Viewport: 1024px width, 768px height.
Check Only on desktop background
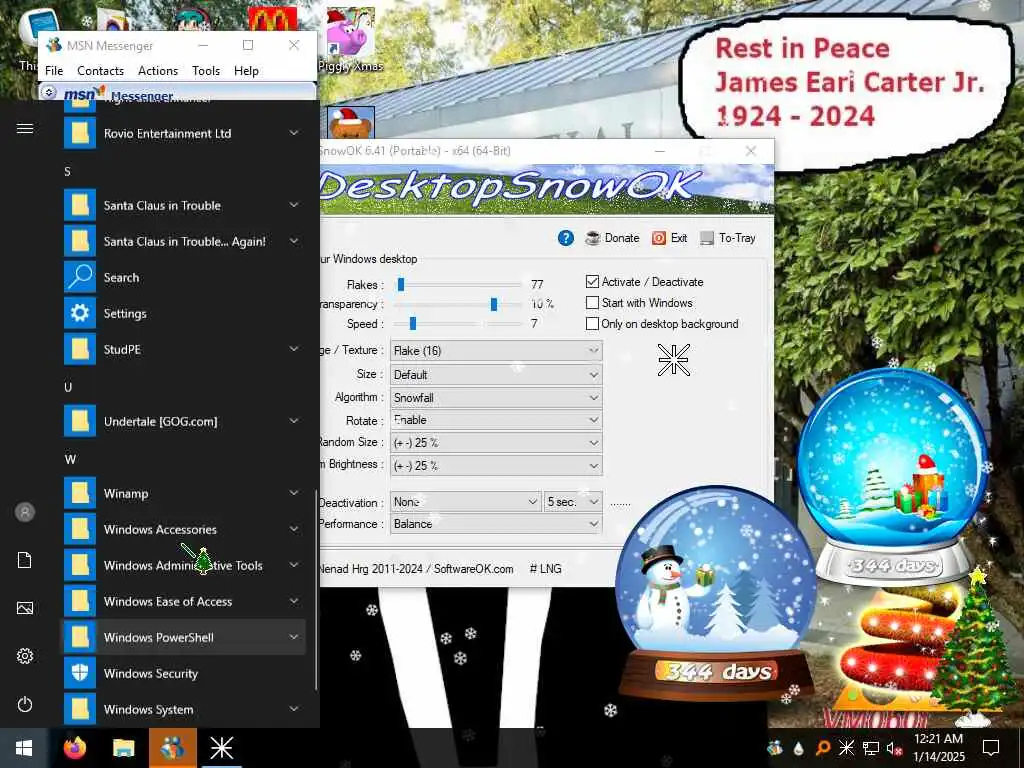click(x=592, y=323)
